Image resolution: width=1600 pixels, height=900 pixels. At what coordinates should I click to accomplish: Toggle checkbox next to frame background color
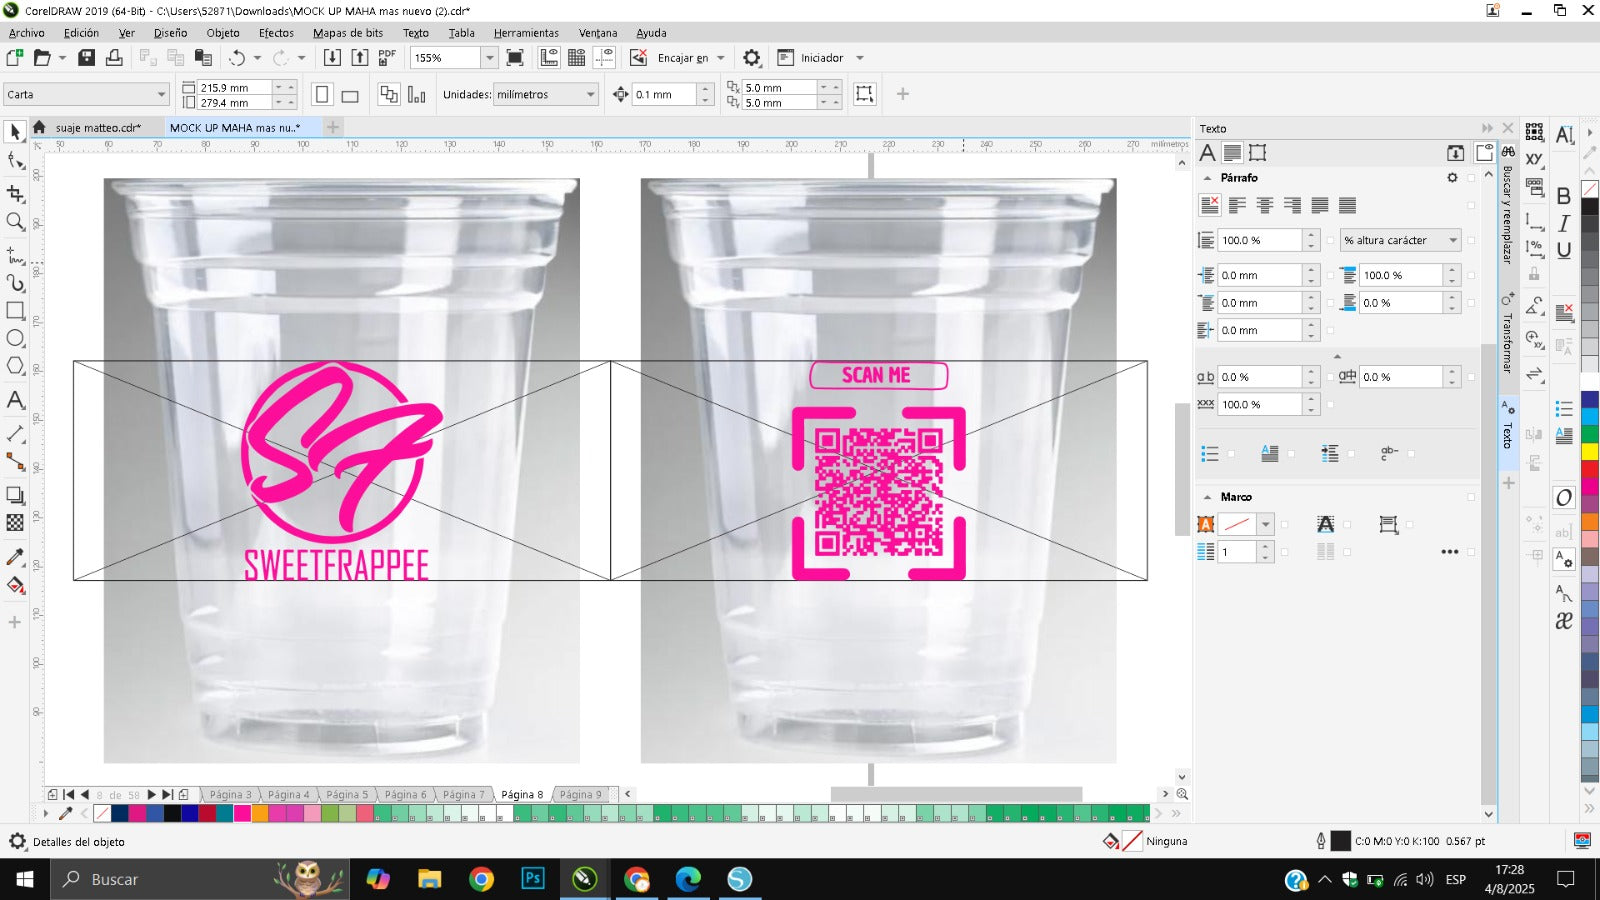click(x=1285, y=524)
